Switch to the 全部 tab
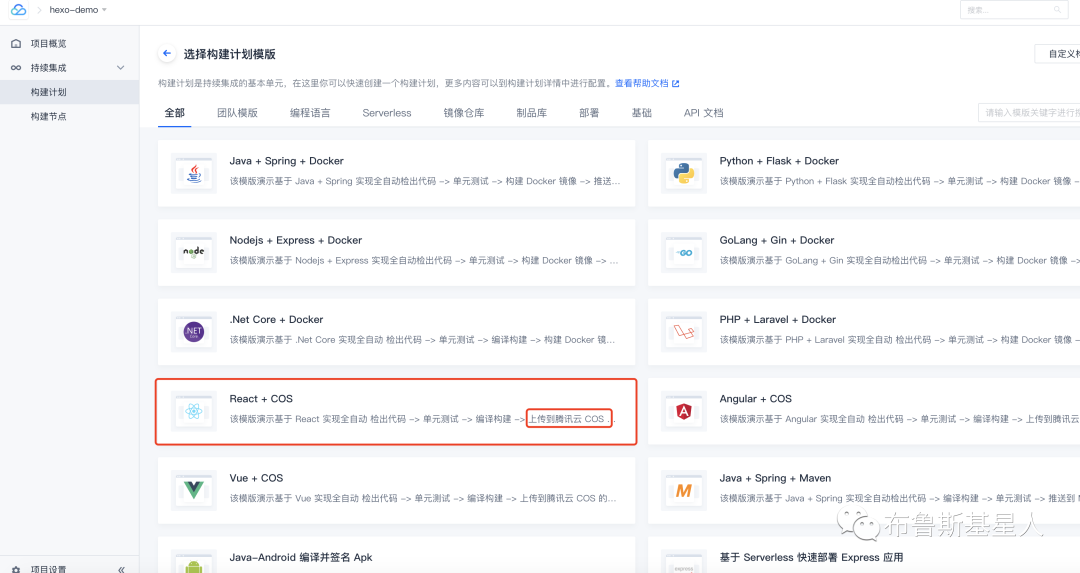Image resolution: width=1080 pixels, height=573 pixels. pyautogui.click(x=174, y=112)
